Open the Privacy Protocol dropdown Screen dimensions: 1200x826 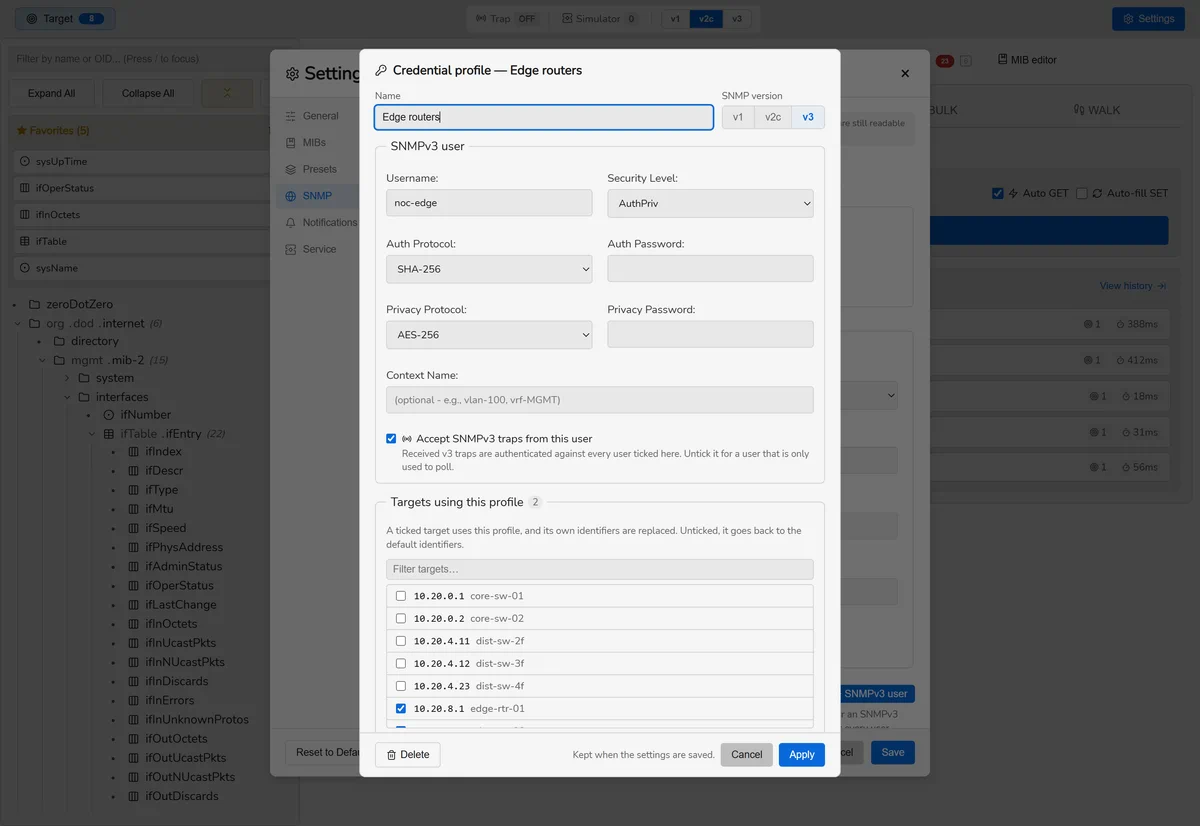click(x=489, y=335)
